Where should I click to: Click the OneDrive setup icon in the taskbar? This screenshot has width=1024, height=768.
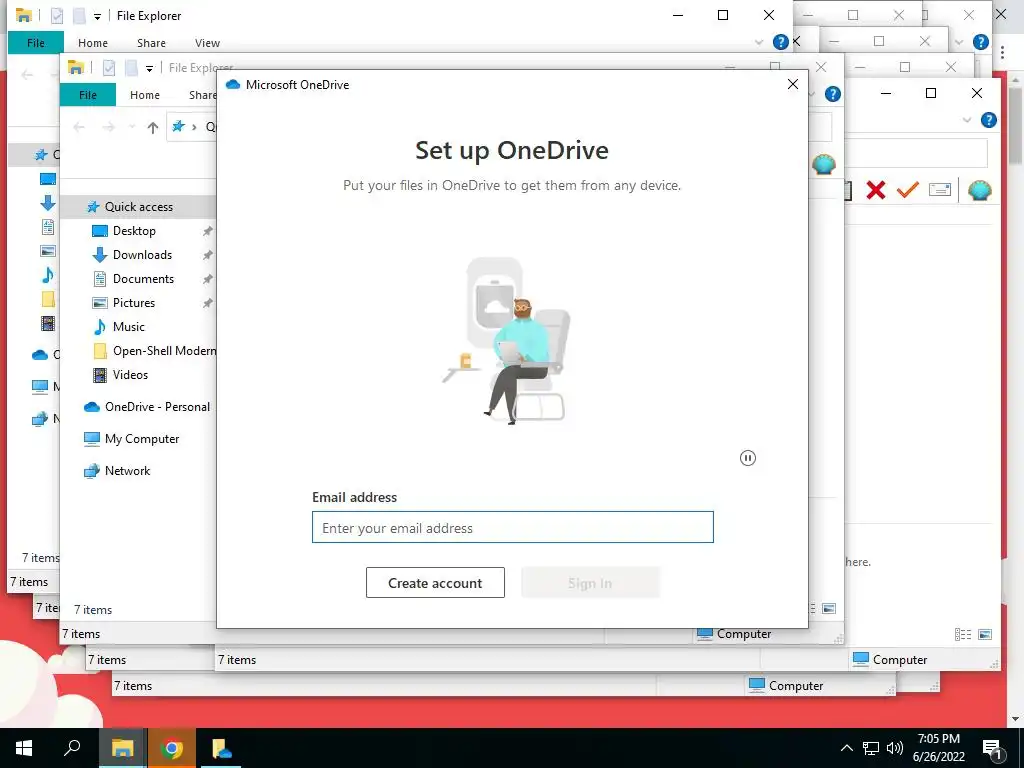click(x=221, y=748)
